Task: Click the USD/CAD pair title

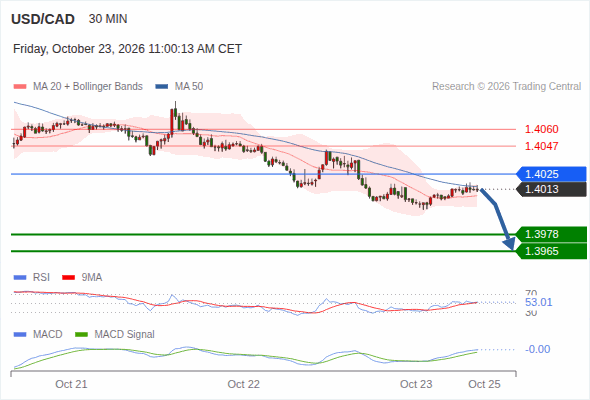Action: pyautogui.click(x=43, y=19)
